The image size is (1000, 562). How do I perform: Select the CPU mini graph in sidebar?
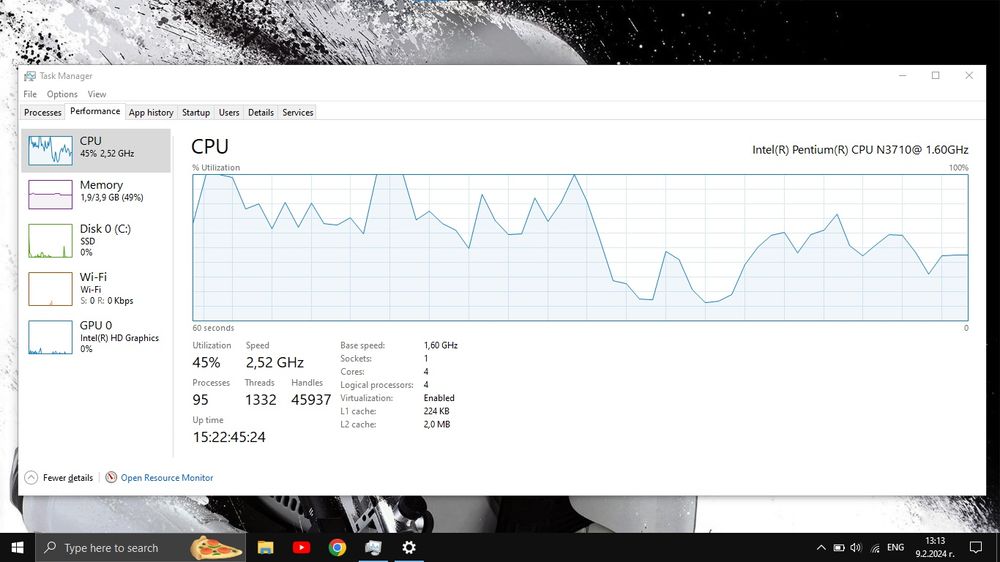(50, 151)
